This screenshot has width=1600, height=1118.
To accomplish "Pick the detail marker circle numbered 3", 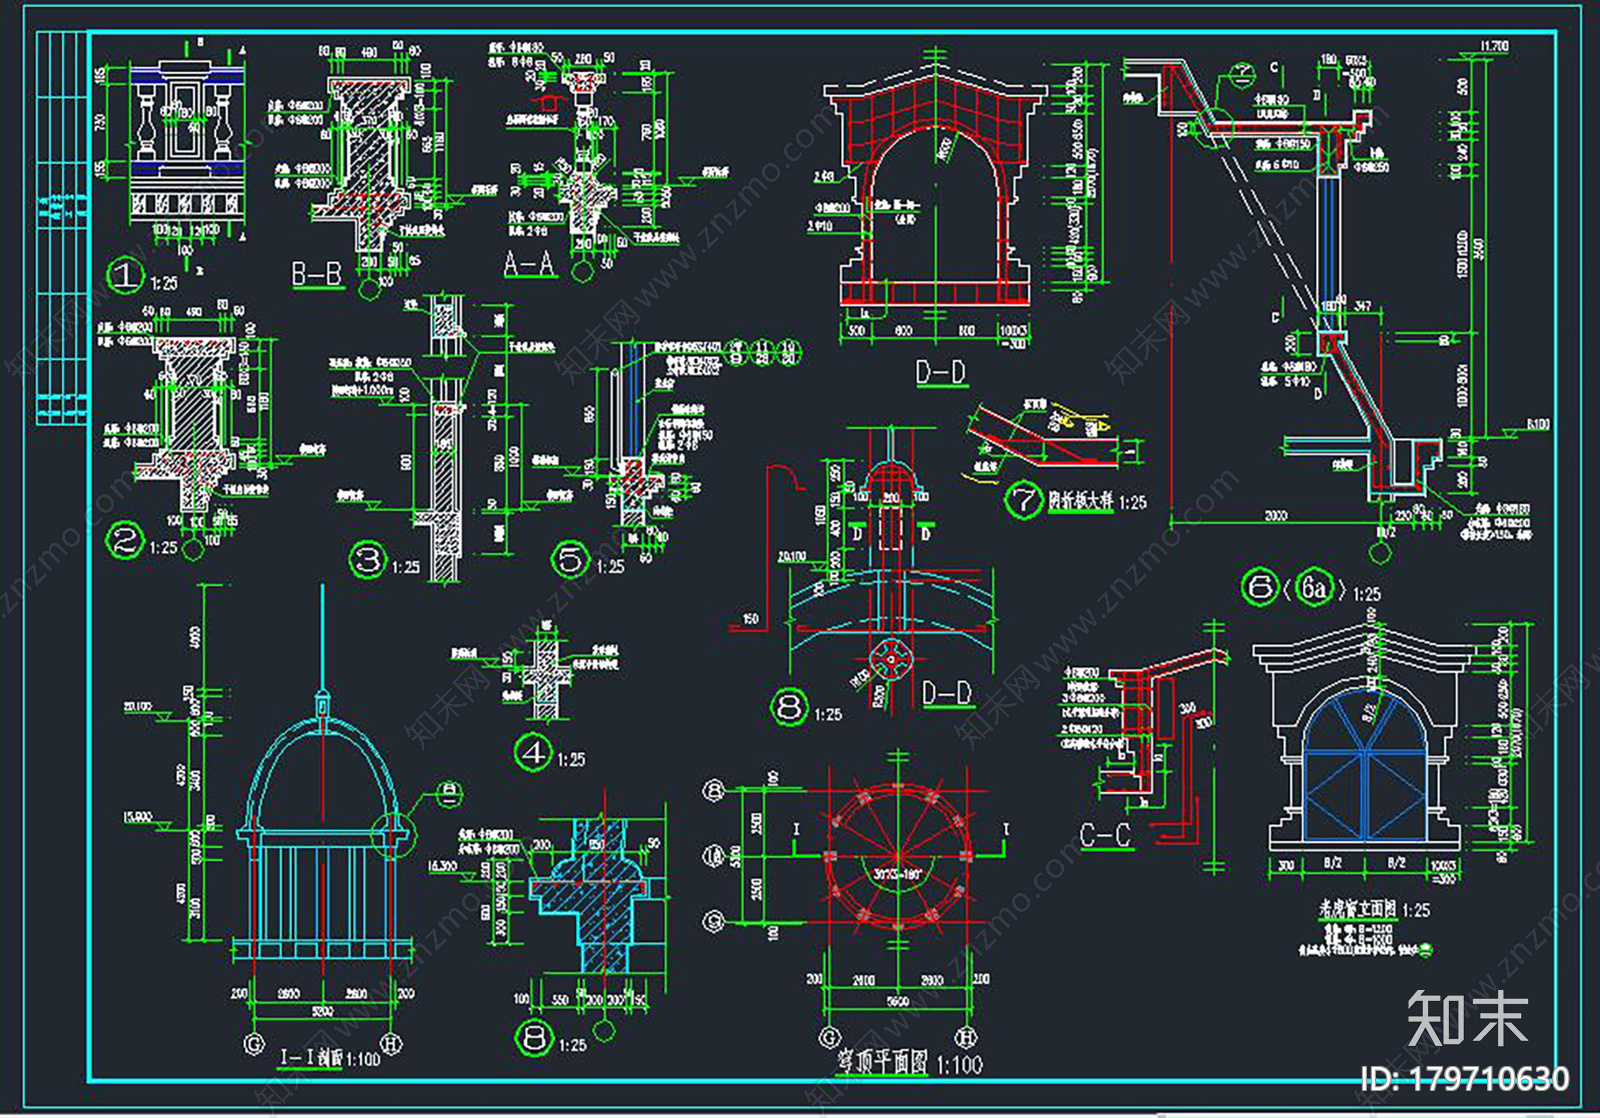I will point(367,560).
